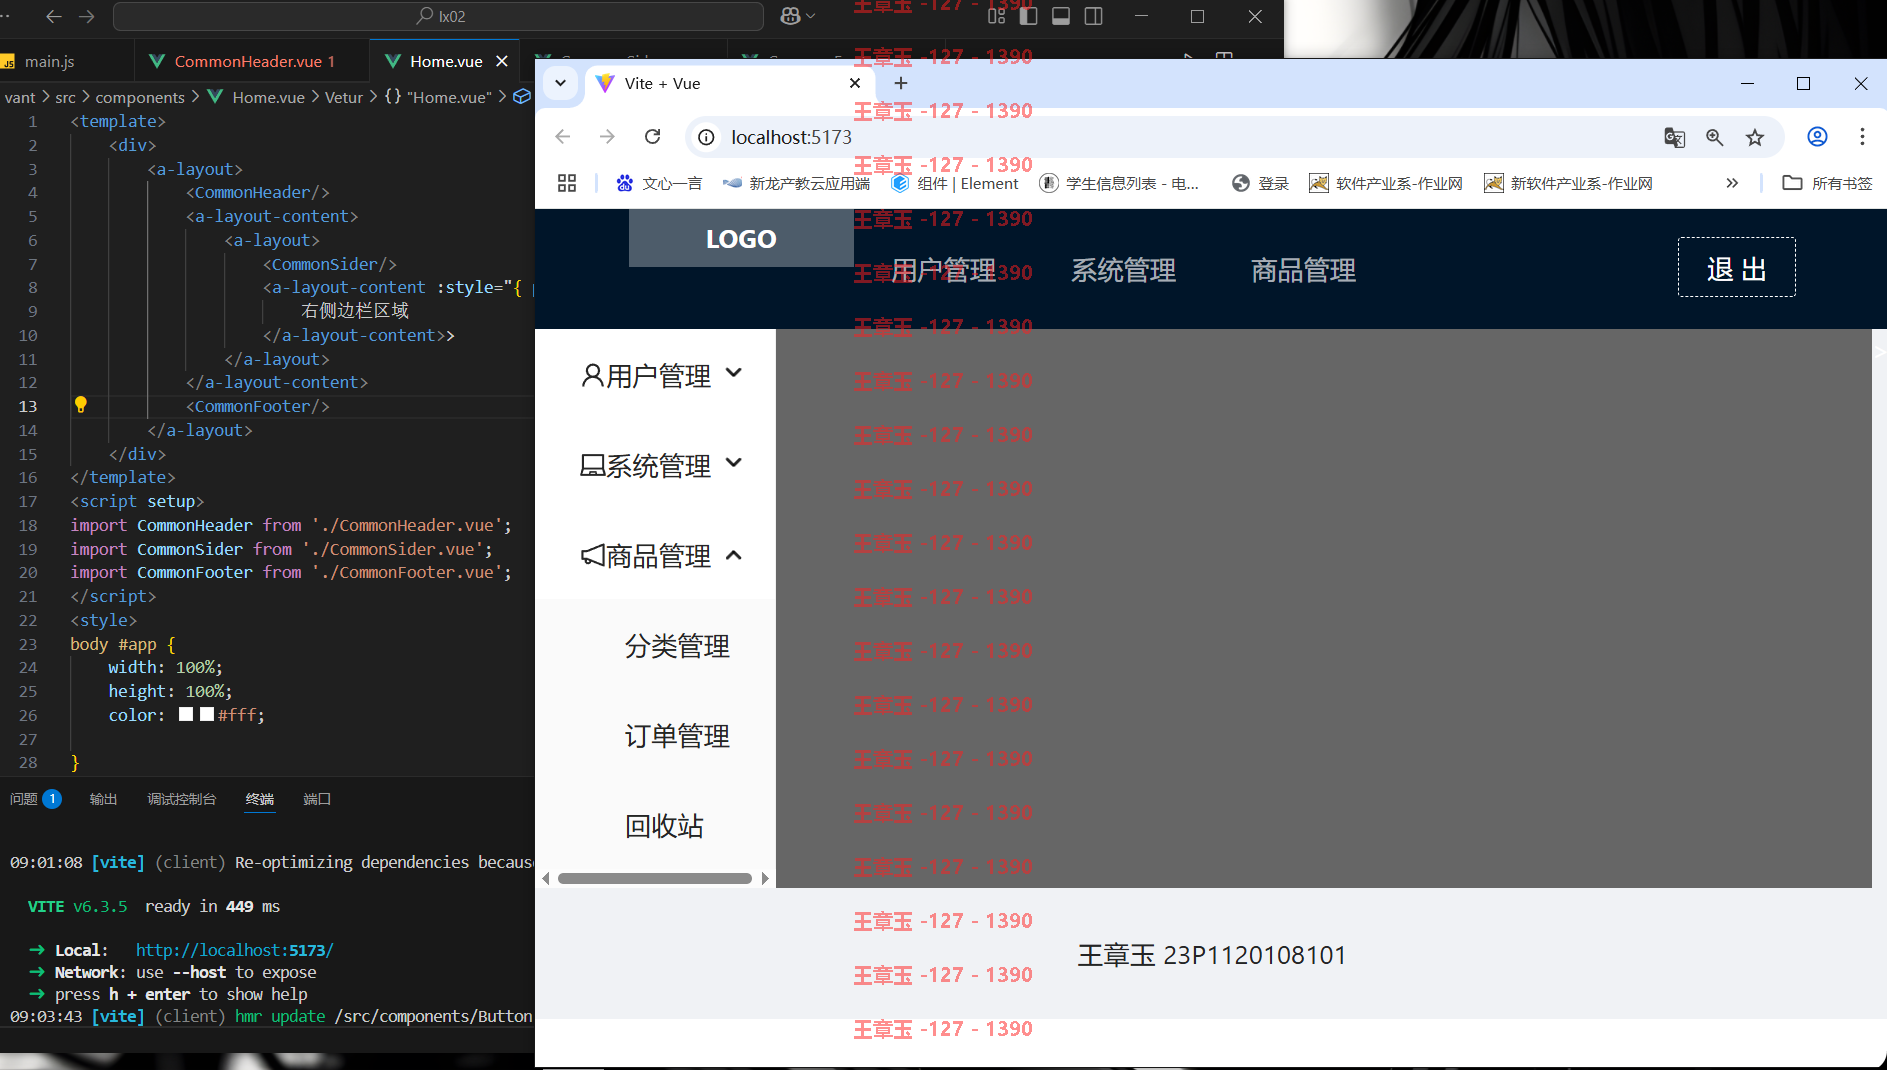Open the 新软件产业系-作业网 bookmark
Viewport: 1887px width, 1070px height.
point(1568,183)
